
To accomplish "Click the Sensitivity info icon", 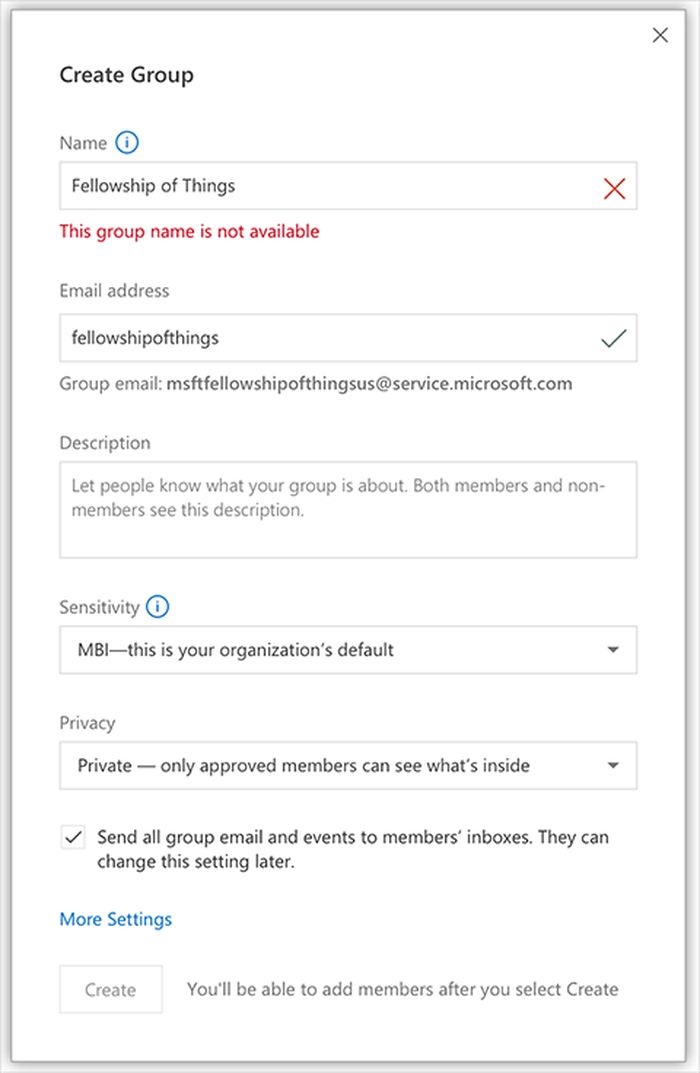I will coord(157,607).
